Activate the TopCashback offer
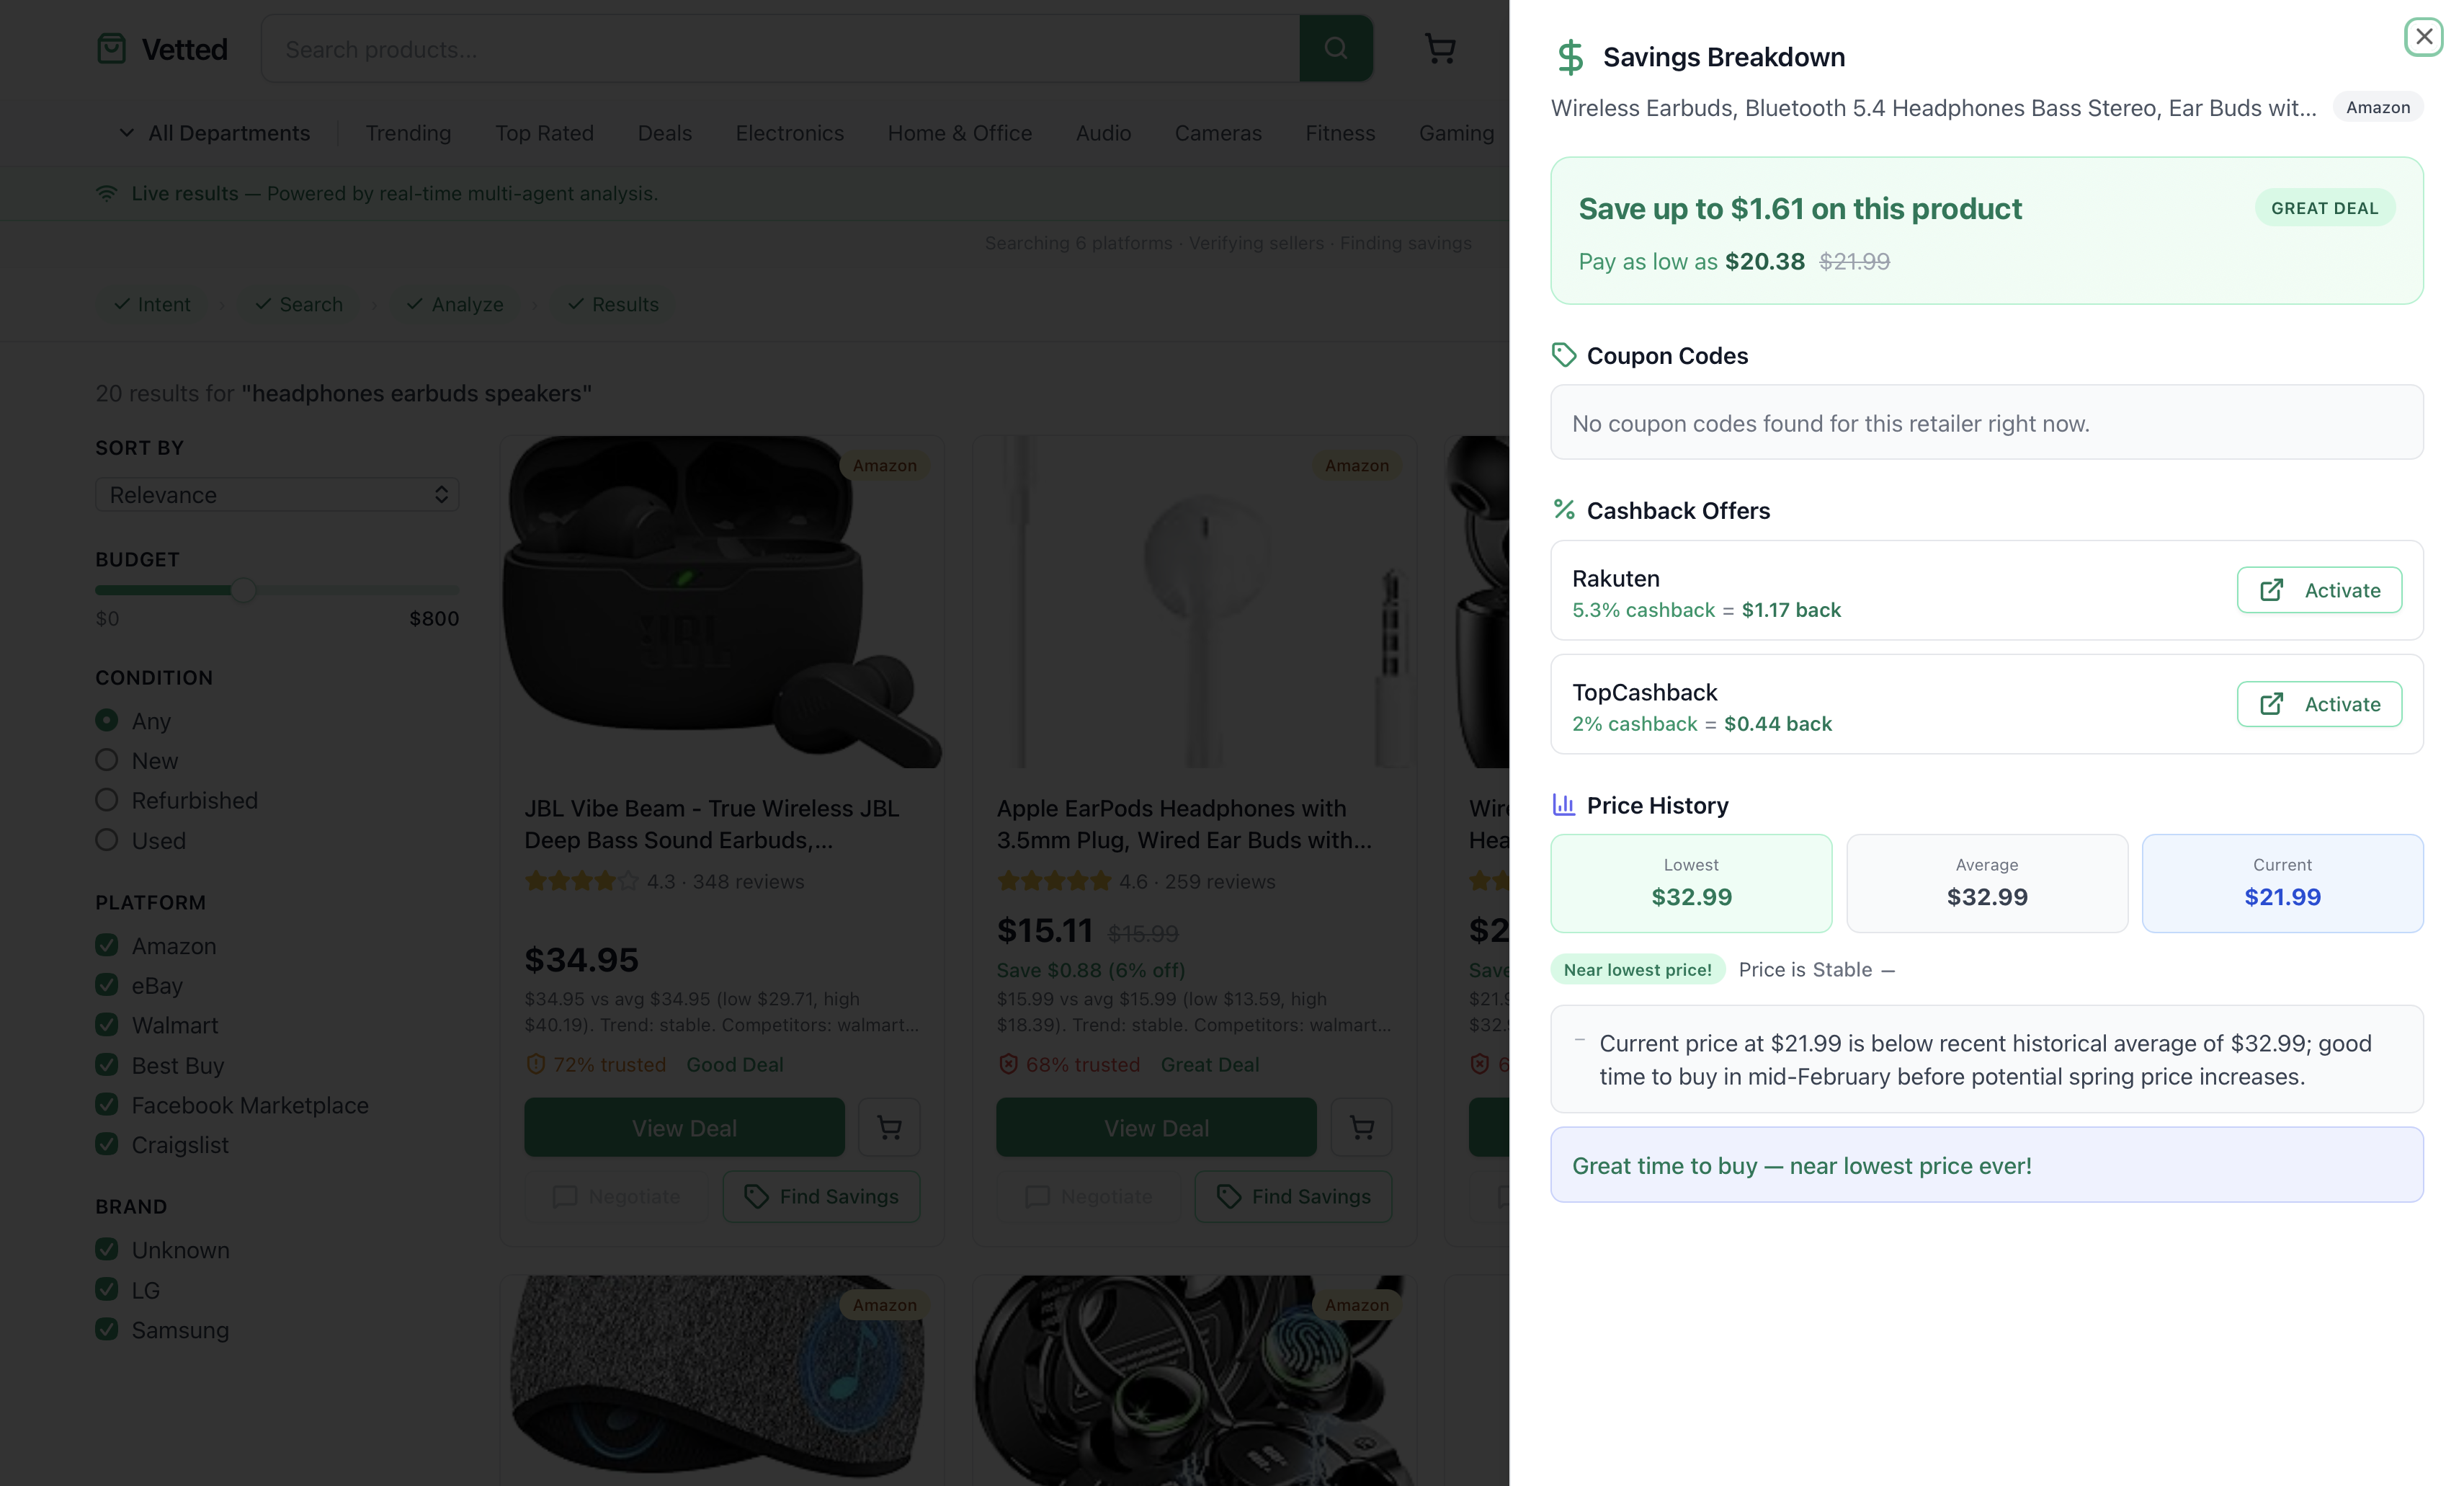The width and height of the screenshot is (2464, 1486). pos(2319,704)
